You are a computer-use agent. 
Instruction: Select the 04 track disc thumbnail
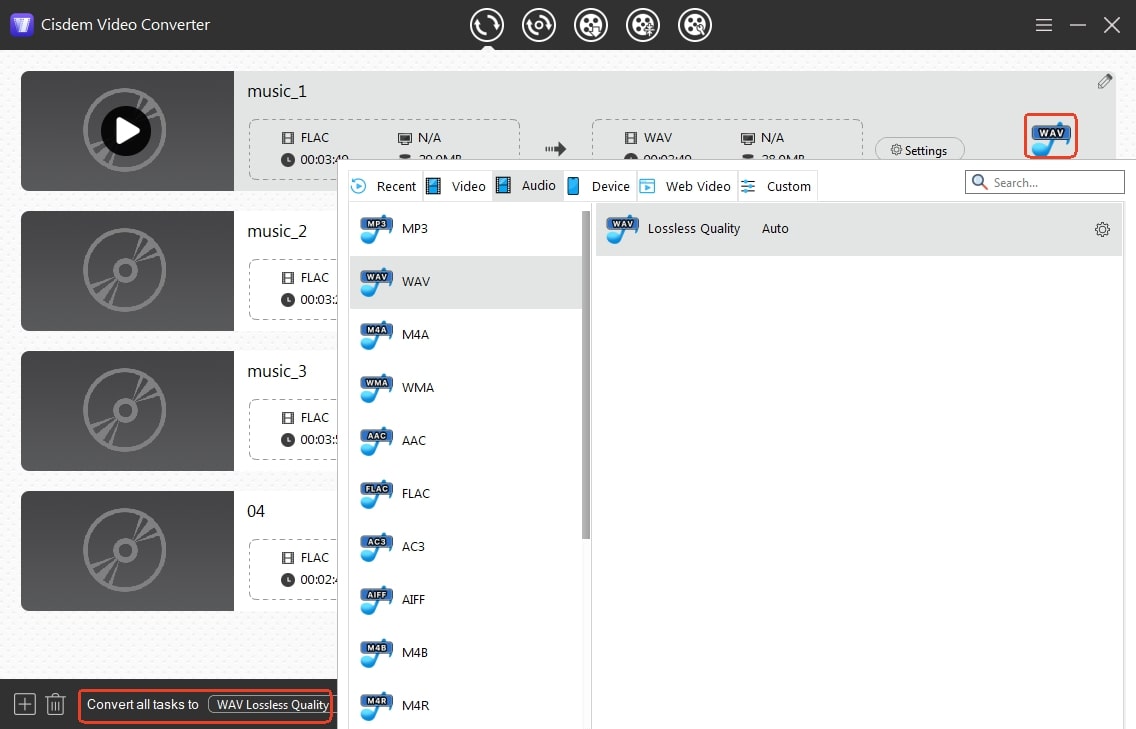pos(127,551)
